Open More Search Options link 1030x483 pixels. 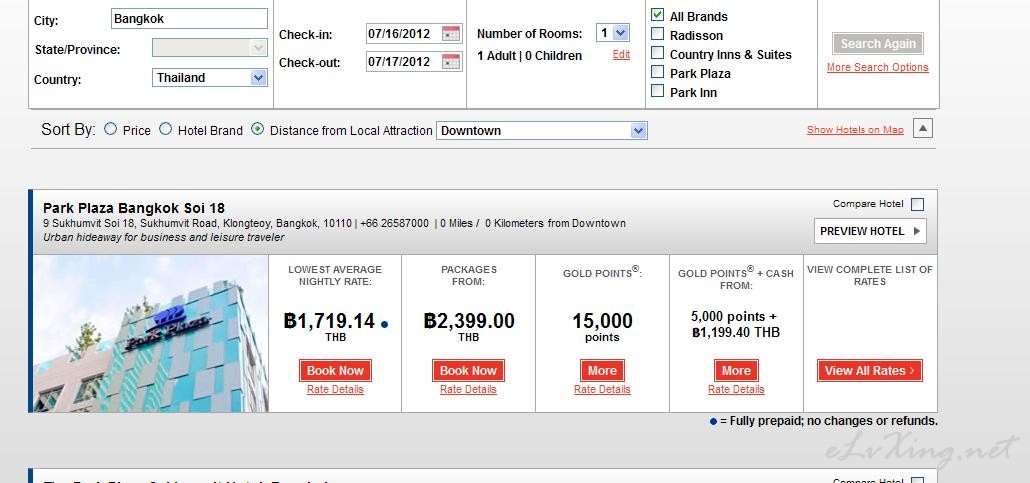pos(878,67)
